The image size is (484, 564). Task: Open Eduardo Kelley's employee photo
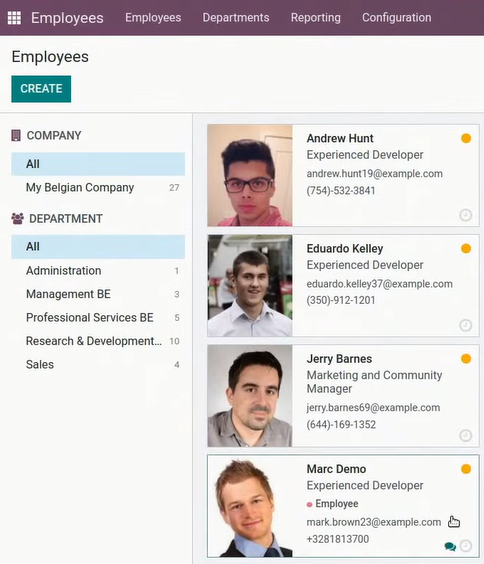coord(250,286)
